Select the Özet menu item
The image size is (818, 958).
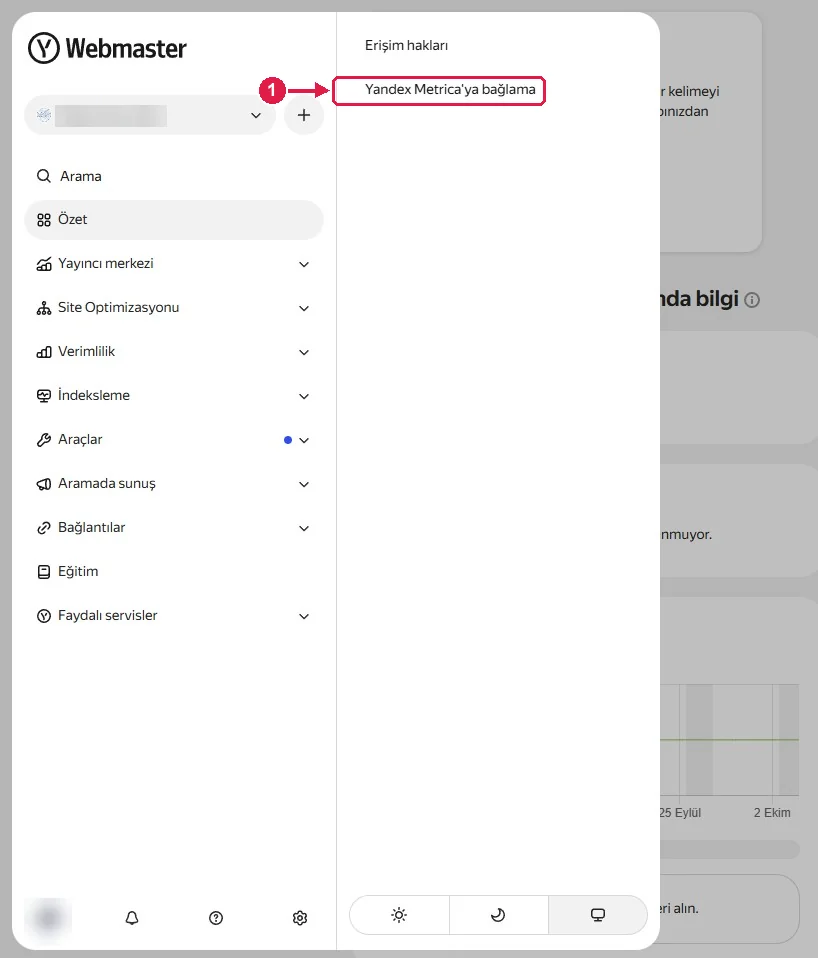click(x=173, y=220)
